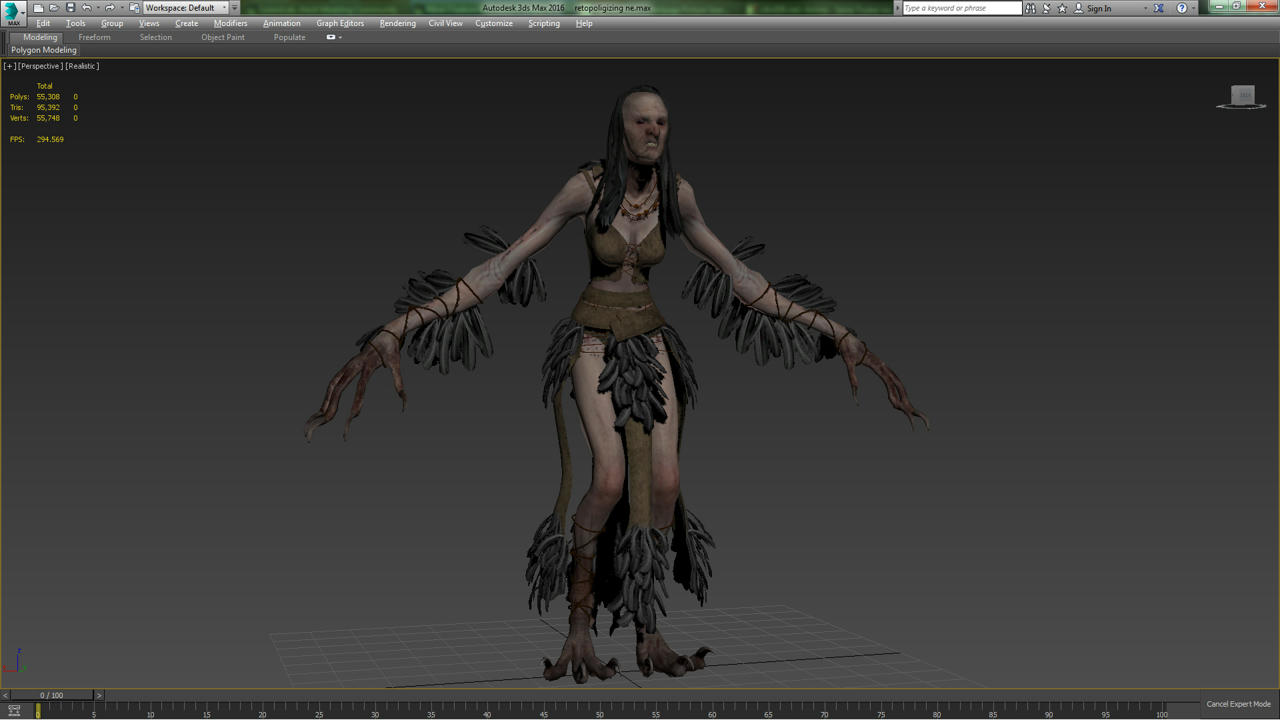1280x720 pixels.
Task: Open the viewport [+] general menu
Action: [x=10, y=66]
